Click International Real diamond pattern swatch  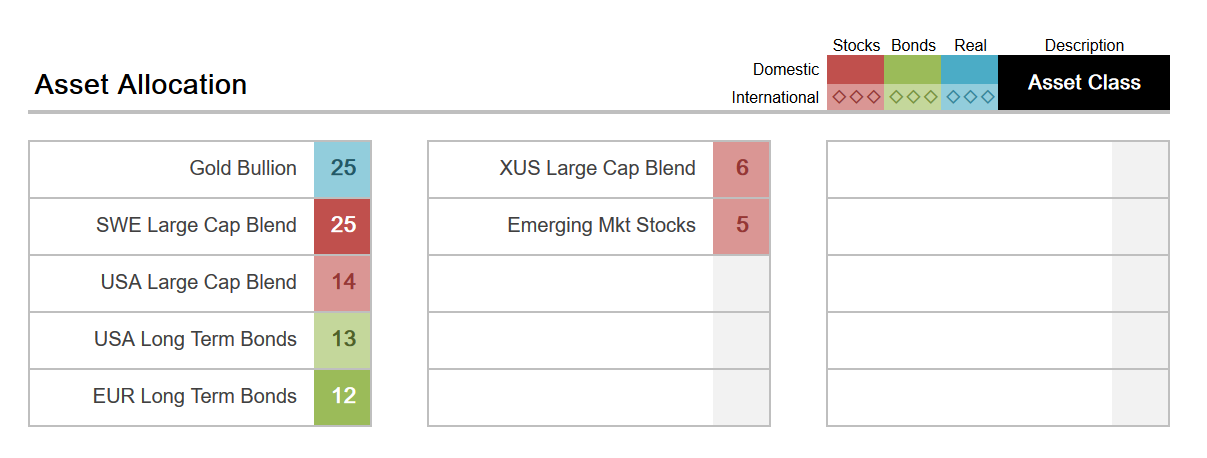pos(970,97)
